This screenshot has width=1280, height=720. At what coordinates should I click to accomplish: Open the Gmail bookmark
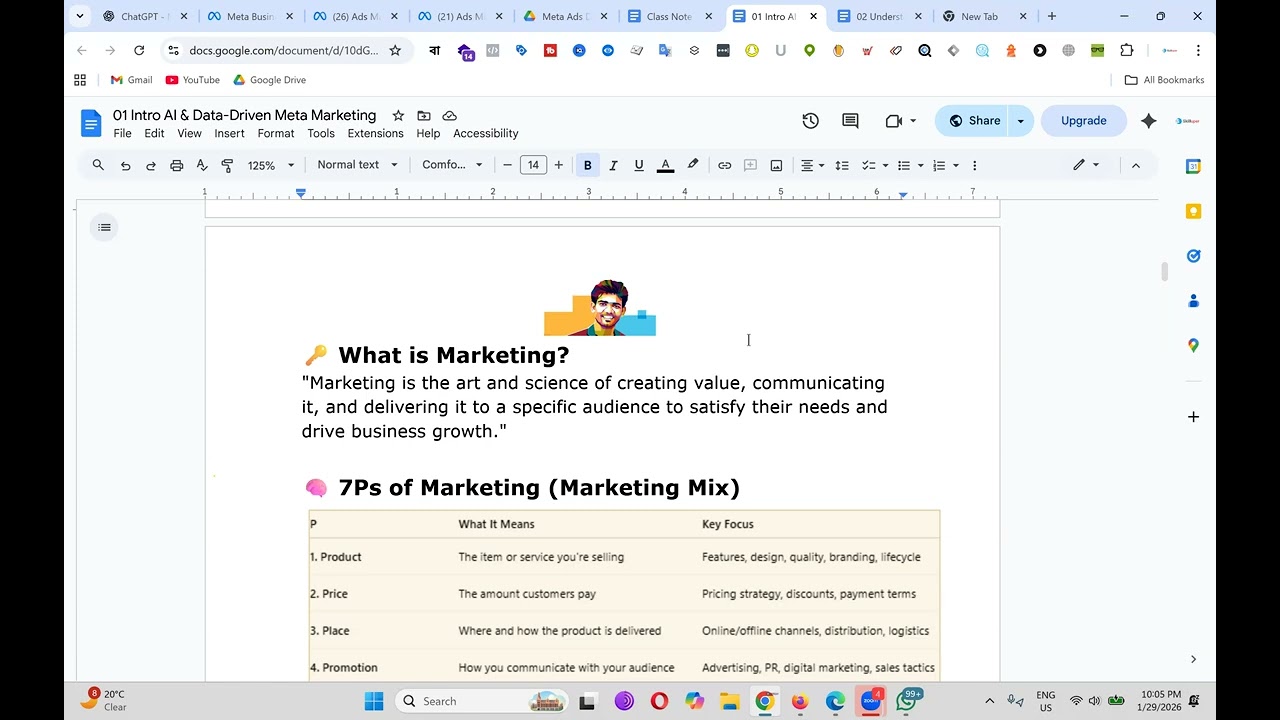(x=131, y=80)
